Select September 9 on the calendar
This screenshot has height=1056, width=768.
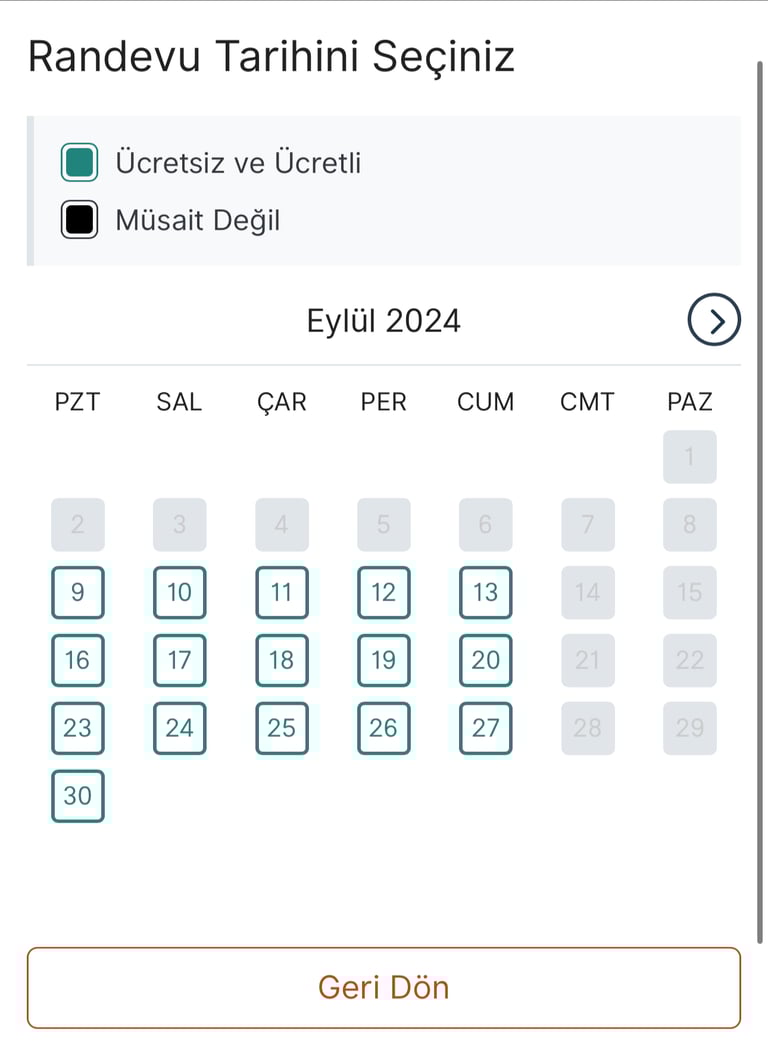point(78,592)
